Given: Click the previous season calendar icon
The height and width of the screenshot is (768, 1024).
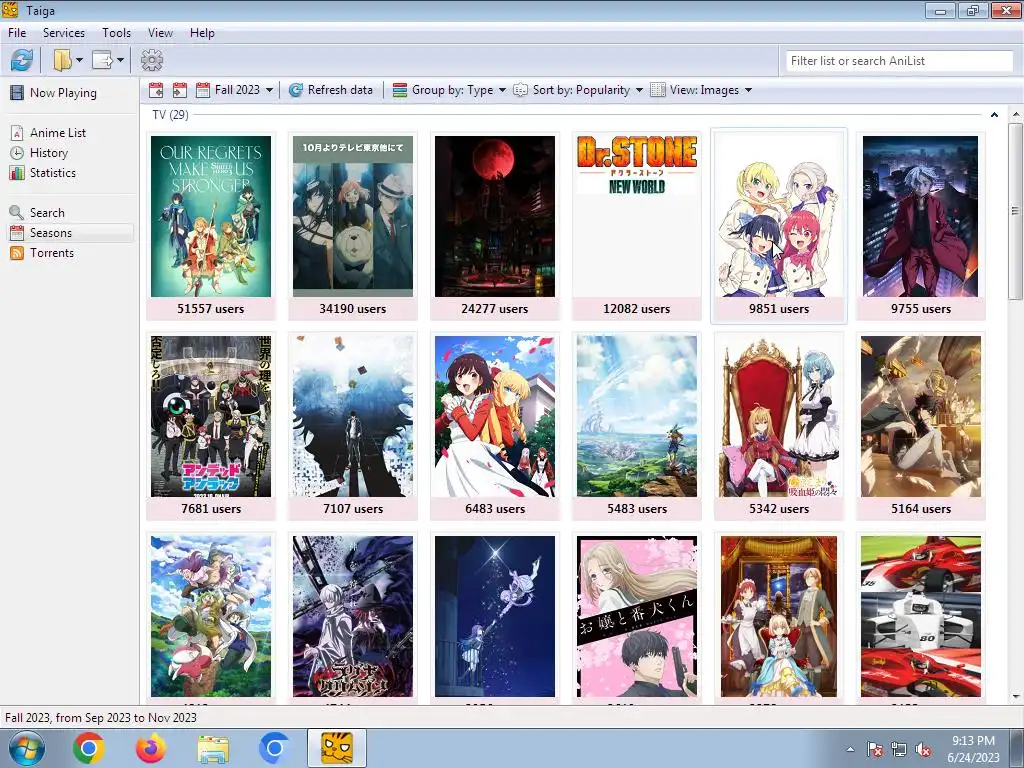Looking at the screenshot, I should [x=155, y=90].
